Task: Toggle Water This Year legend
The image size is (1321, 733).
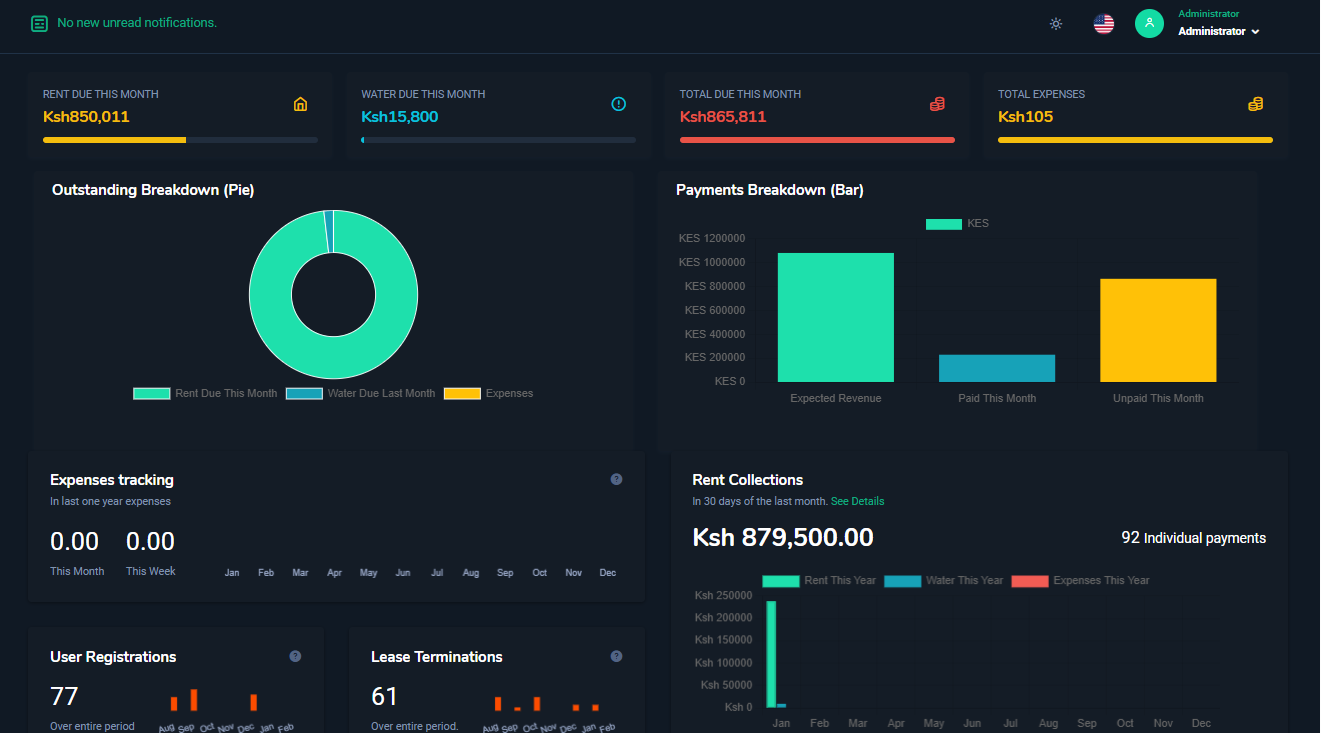Action: (943, 580)
